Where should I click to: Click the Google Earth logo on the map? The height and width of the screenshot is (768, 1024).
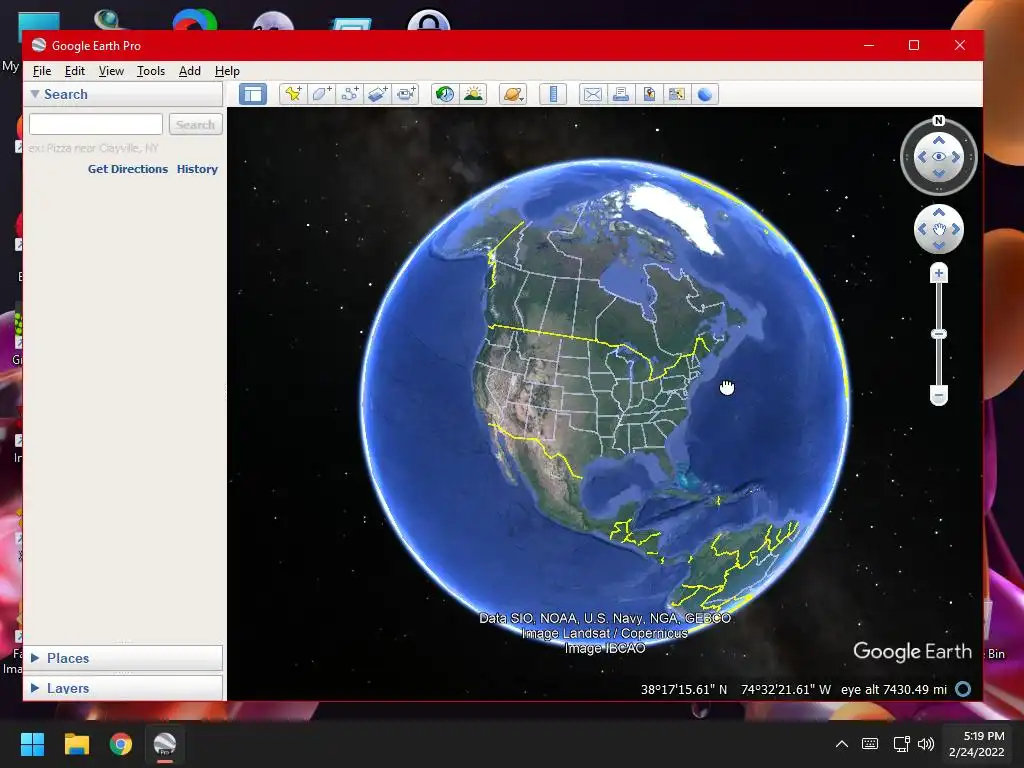[912, 651]
